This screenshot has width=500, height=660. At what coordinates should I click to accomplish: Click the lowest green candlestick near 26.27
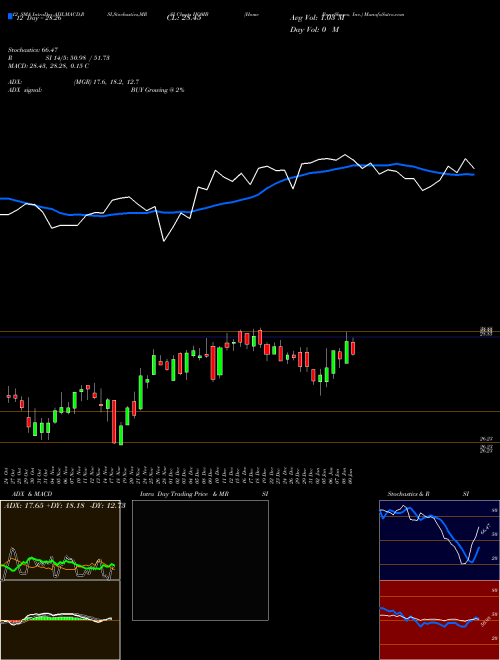coord(121,435)
